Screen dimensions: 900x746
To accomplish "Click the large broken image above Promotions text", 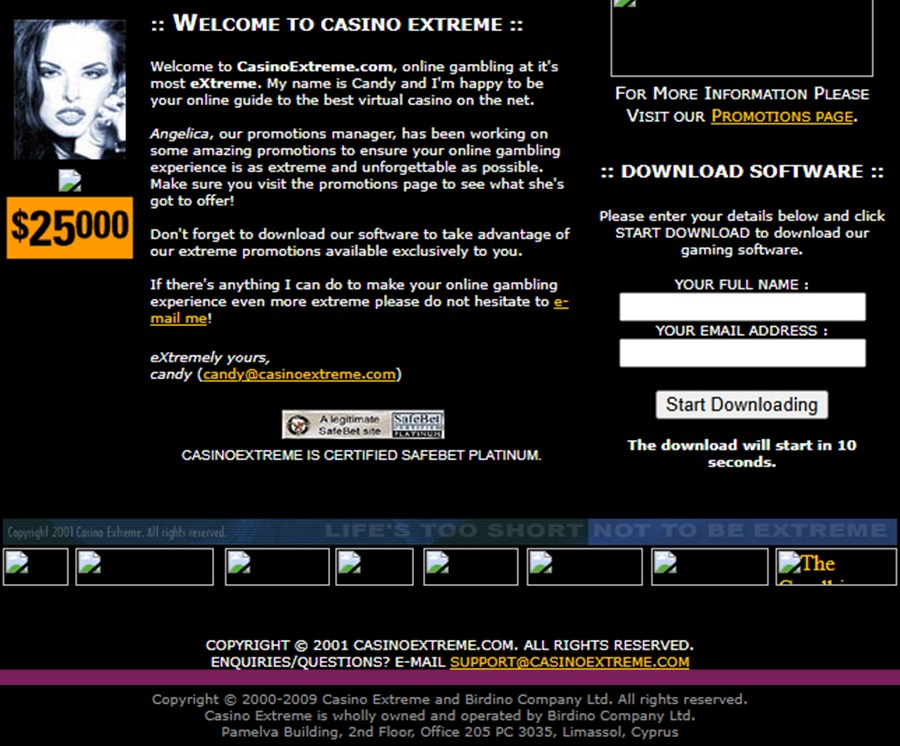I will [742, 37].
